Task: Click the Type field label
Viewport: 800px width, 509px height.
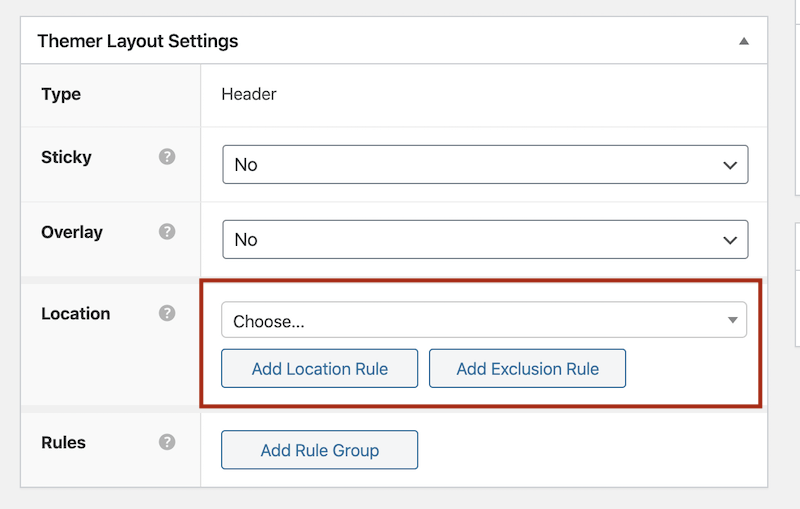Action: (61, 94)
